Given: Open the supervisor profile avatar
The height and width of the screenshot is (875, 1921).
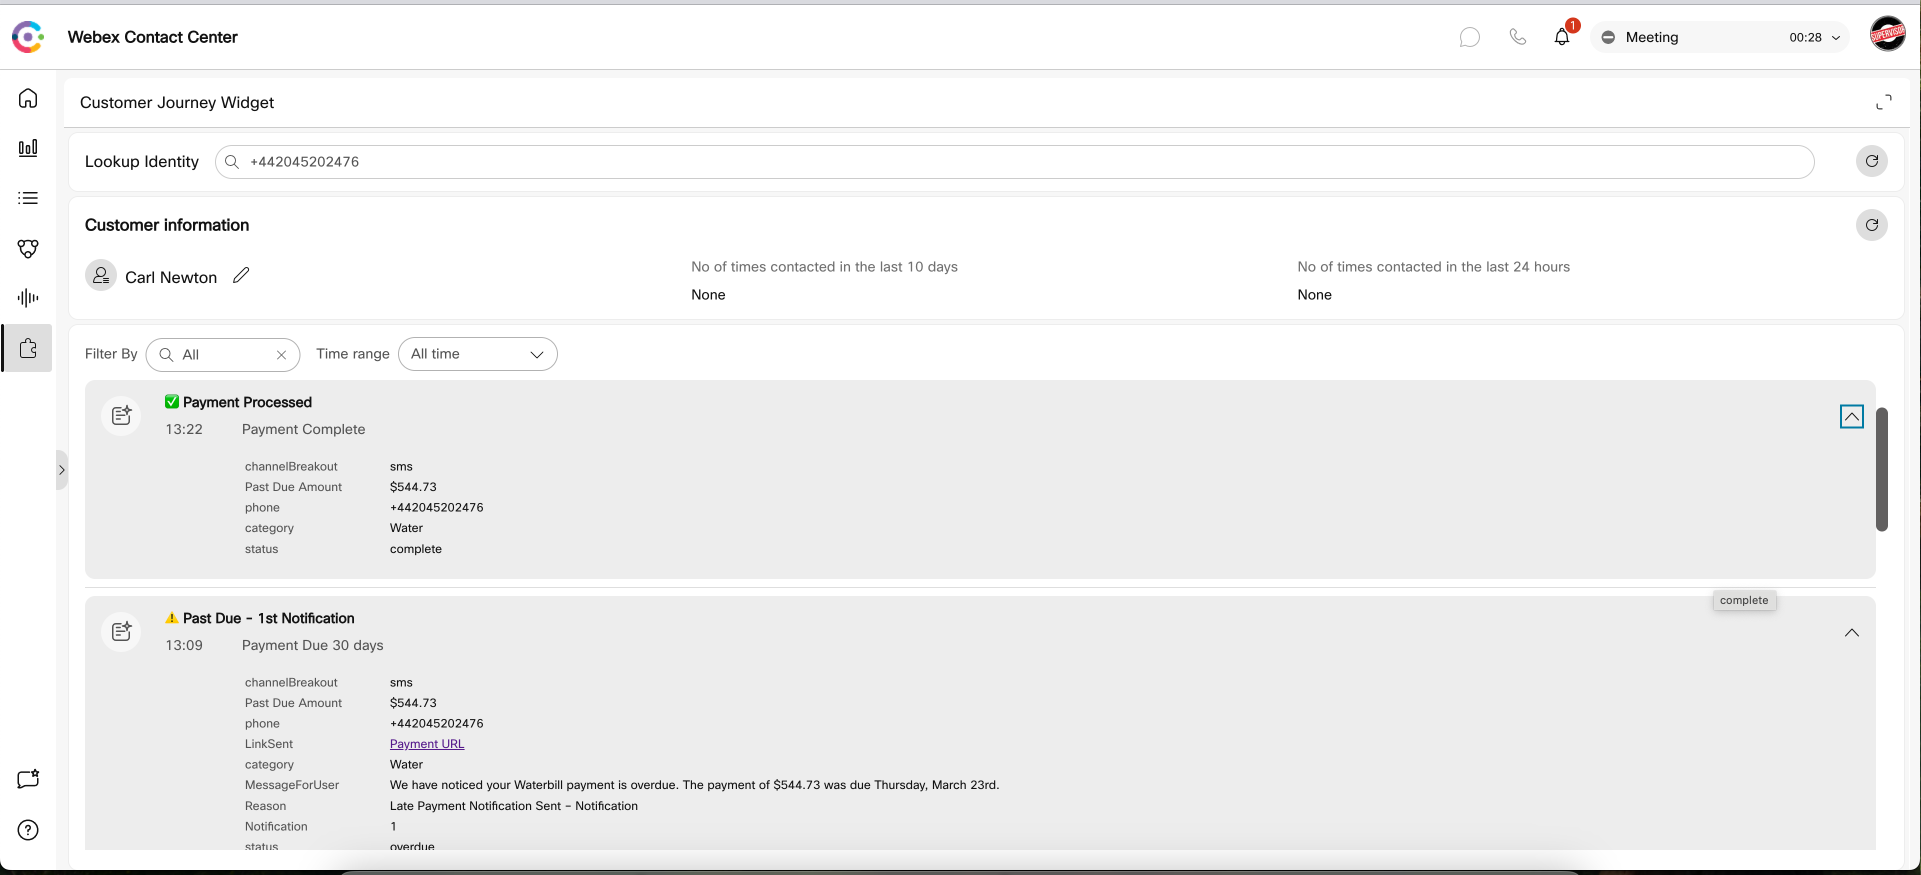Looking at the screenshot, I should 1888,35.
